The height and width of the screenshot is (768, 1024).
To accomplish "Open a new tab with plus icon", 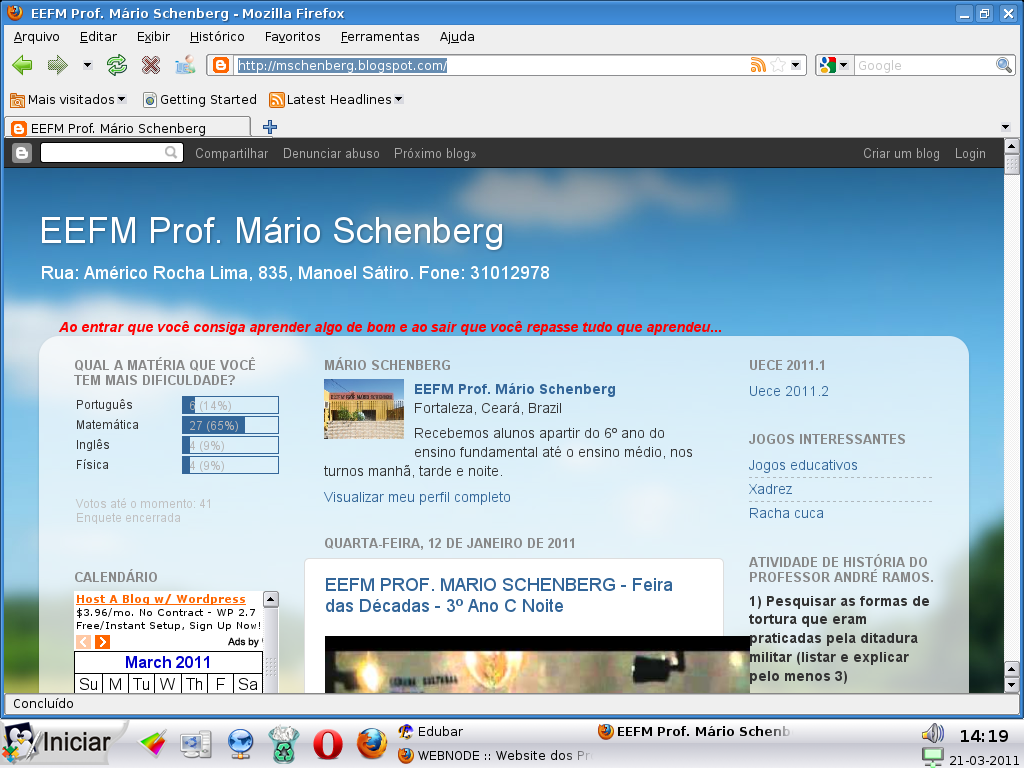I will pos(269,127).
